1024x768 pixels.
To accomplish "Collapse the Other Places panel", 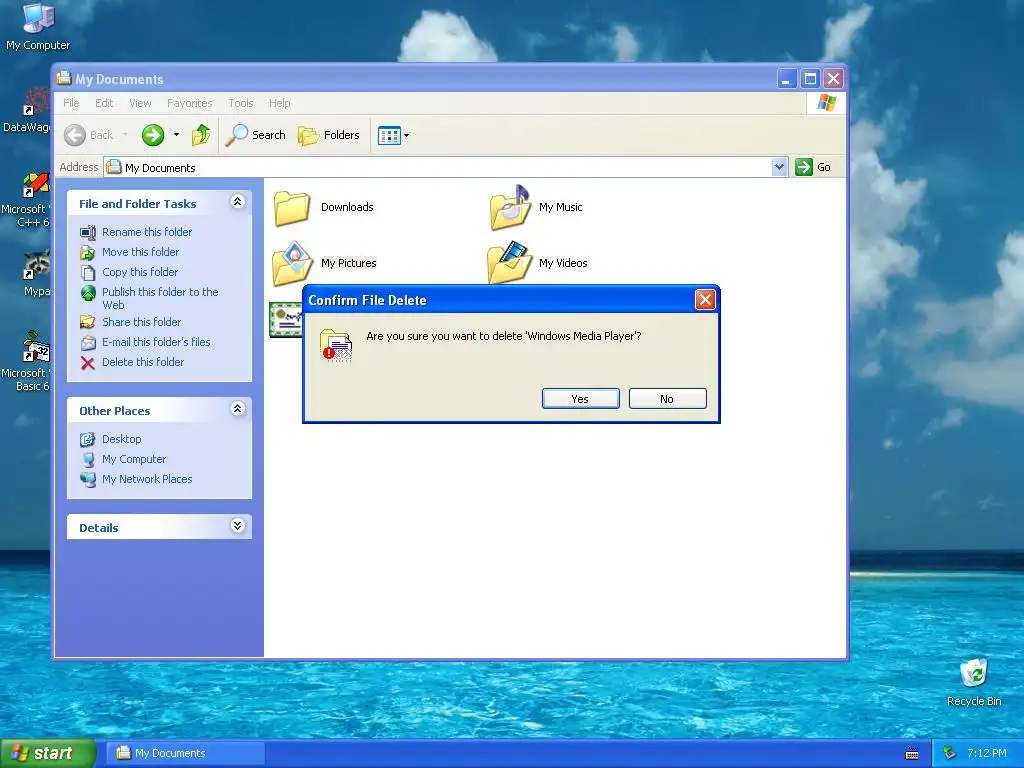I will 238,409.
